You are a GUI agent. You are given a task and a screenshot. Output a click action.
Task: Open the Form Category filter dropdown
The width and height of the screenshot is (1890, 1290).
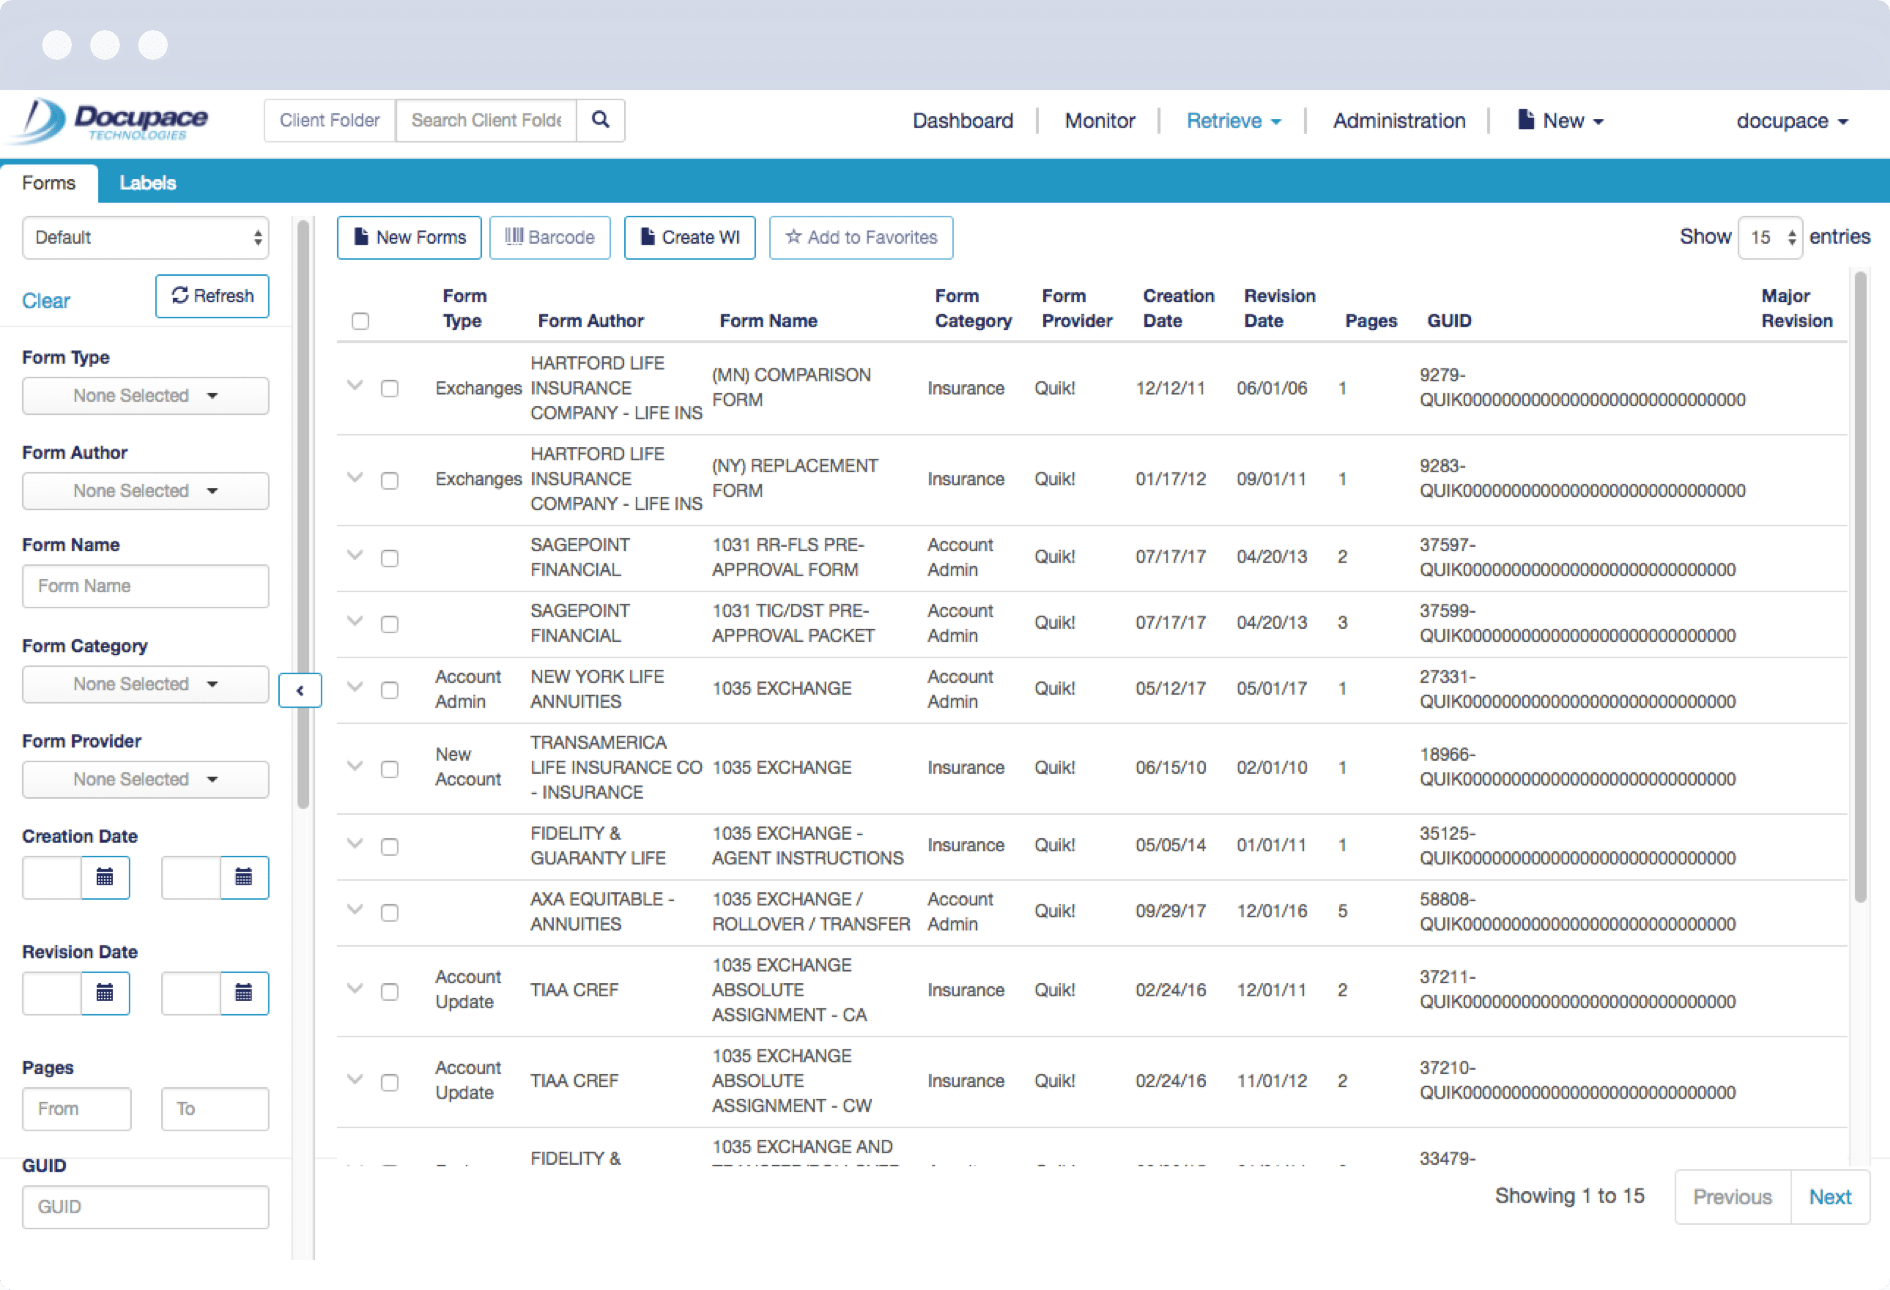[146, 684]
